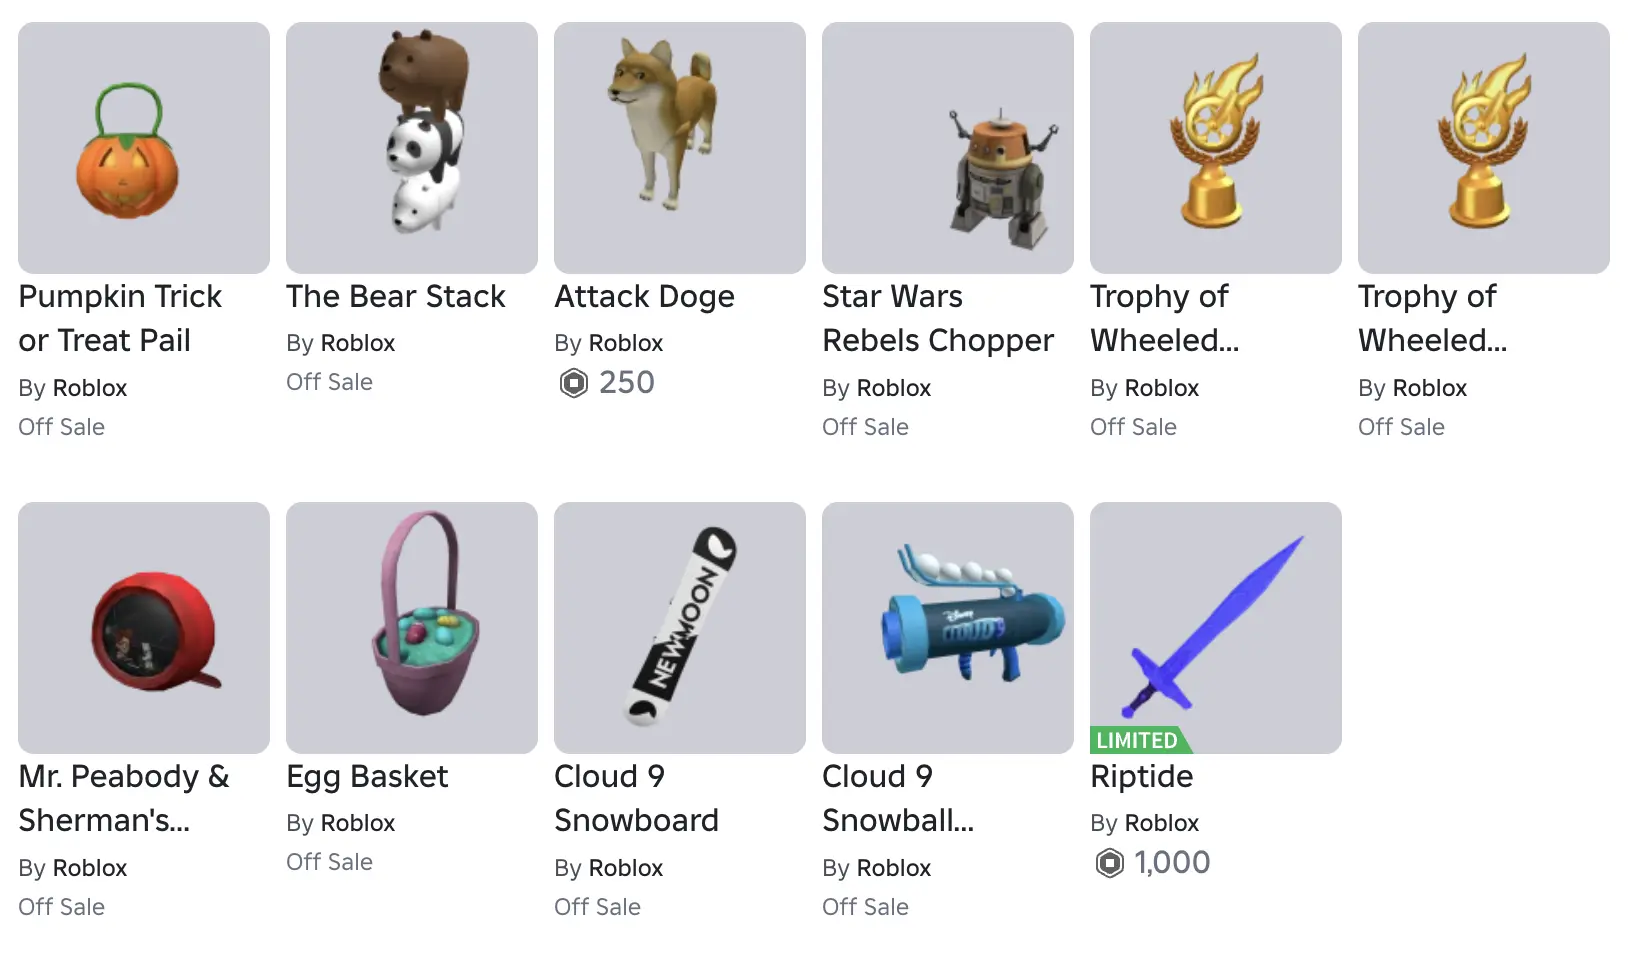View the Star Wars Rebels Chopper thumbnail
The width and height of the screenshot is (1644, 976).
(x=948, y=148)
